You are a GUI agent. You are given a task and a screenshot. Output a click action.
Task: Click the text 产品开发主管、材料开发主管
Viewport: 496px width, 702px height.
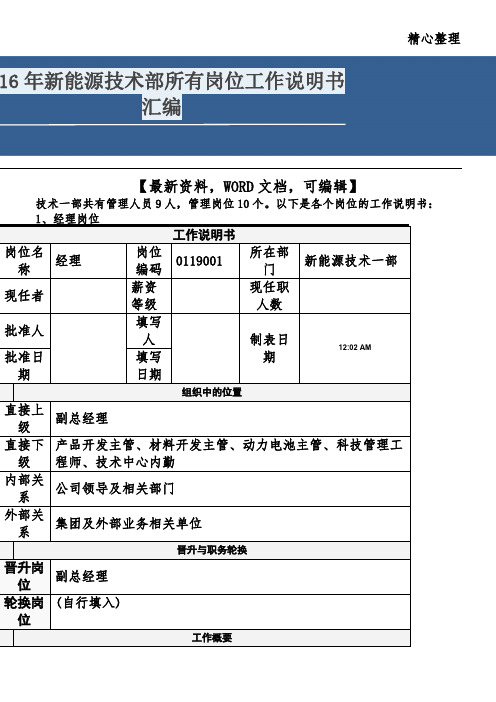coord(142,445)
